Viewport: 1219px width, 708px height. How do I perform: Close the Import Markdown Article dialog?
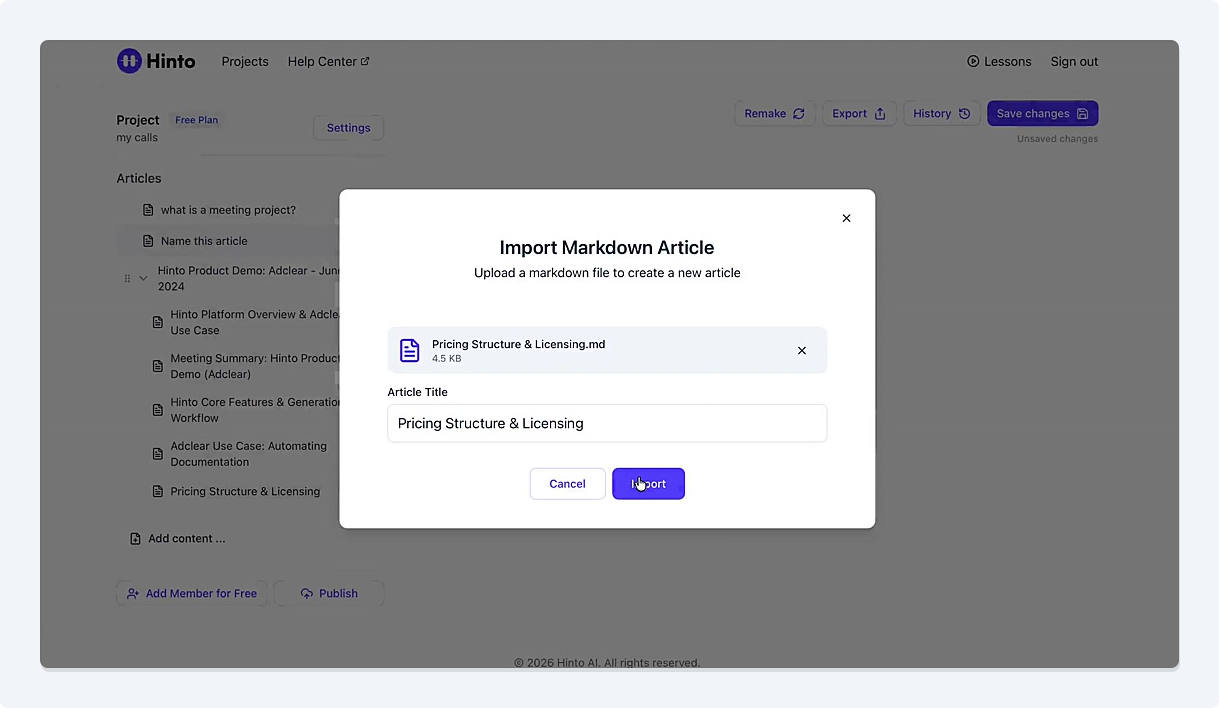(x=846, y=218)
